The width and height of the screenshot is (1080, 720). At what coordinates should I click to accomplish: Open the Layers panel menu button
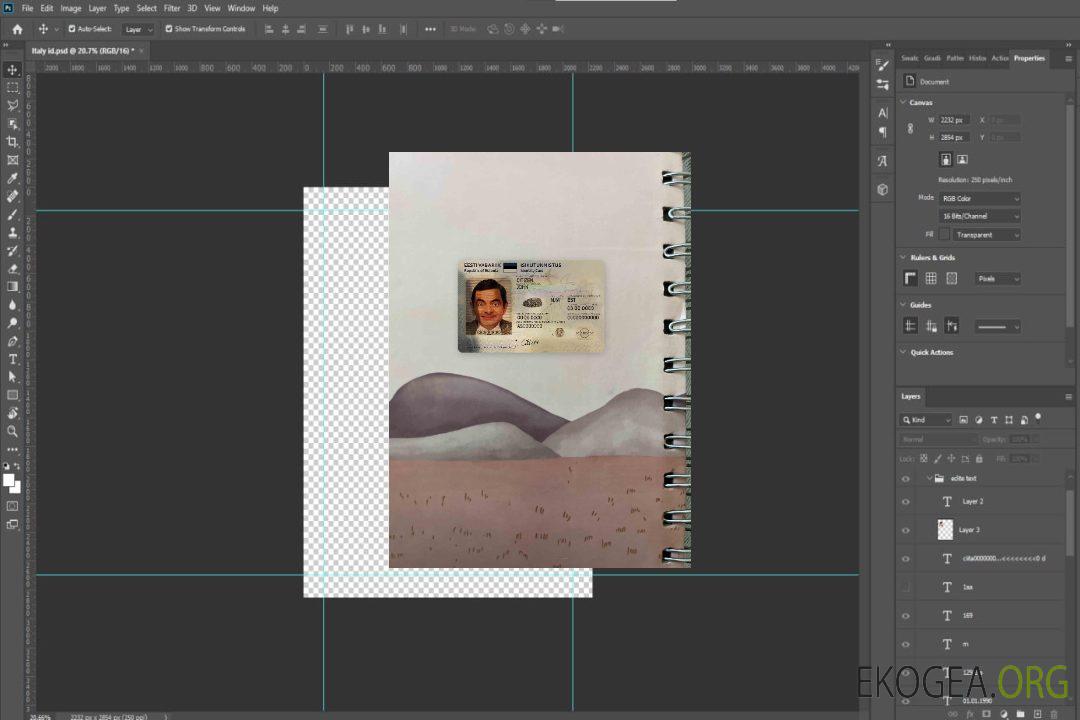[x=1068, y=397]
